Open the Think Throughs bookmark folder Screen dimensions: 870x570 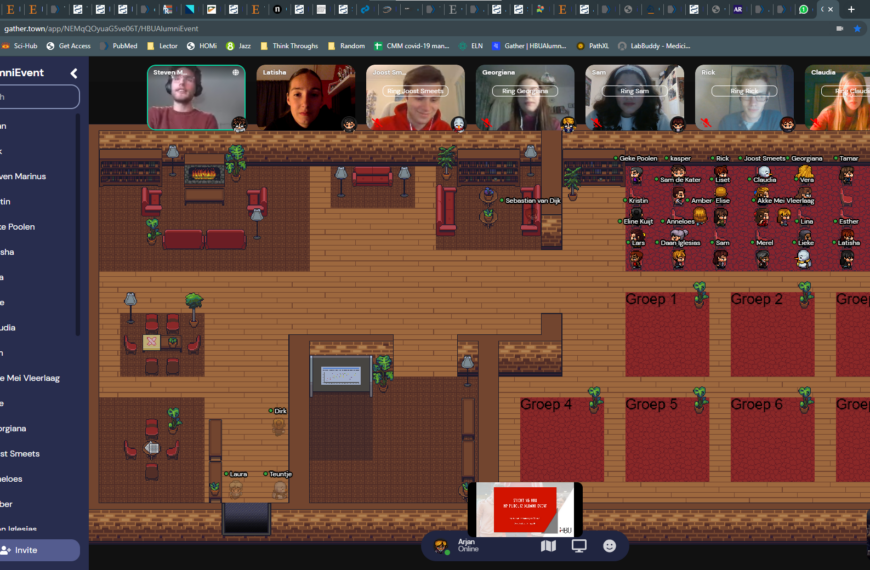[289, 46]
